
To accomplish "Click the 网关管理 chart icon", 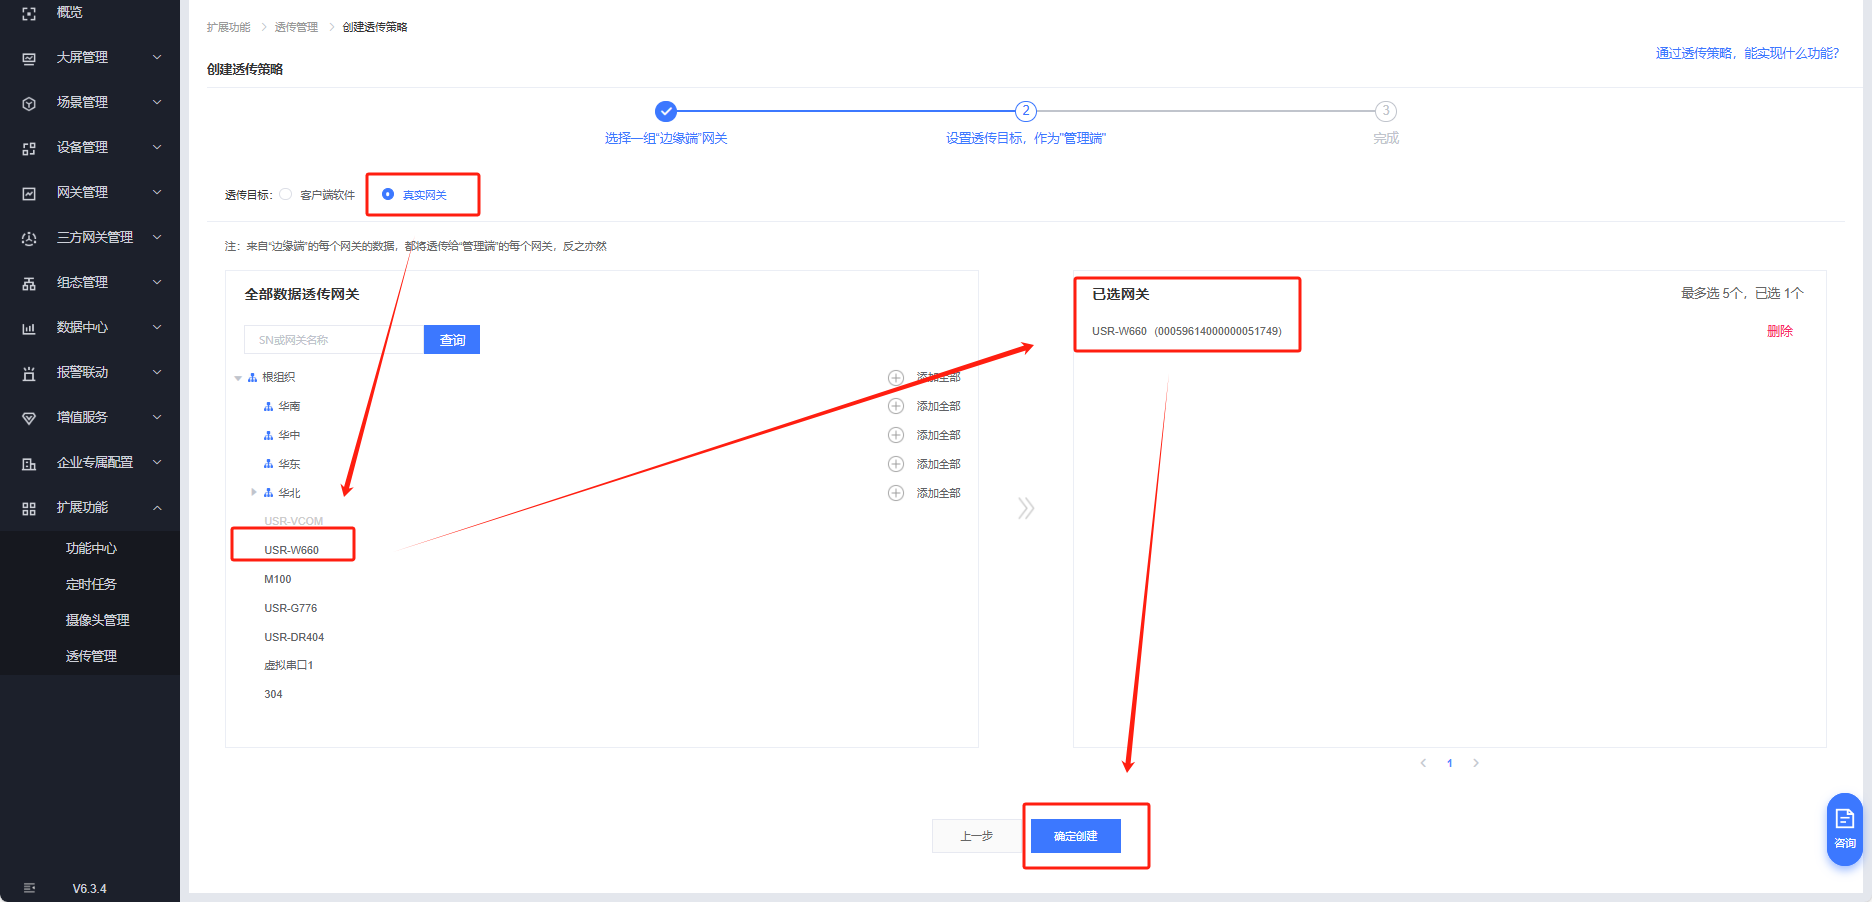I will (29, 193).
